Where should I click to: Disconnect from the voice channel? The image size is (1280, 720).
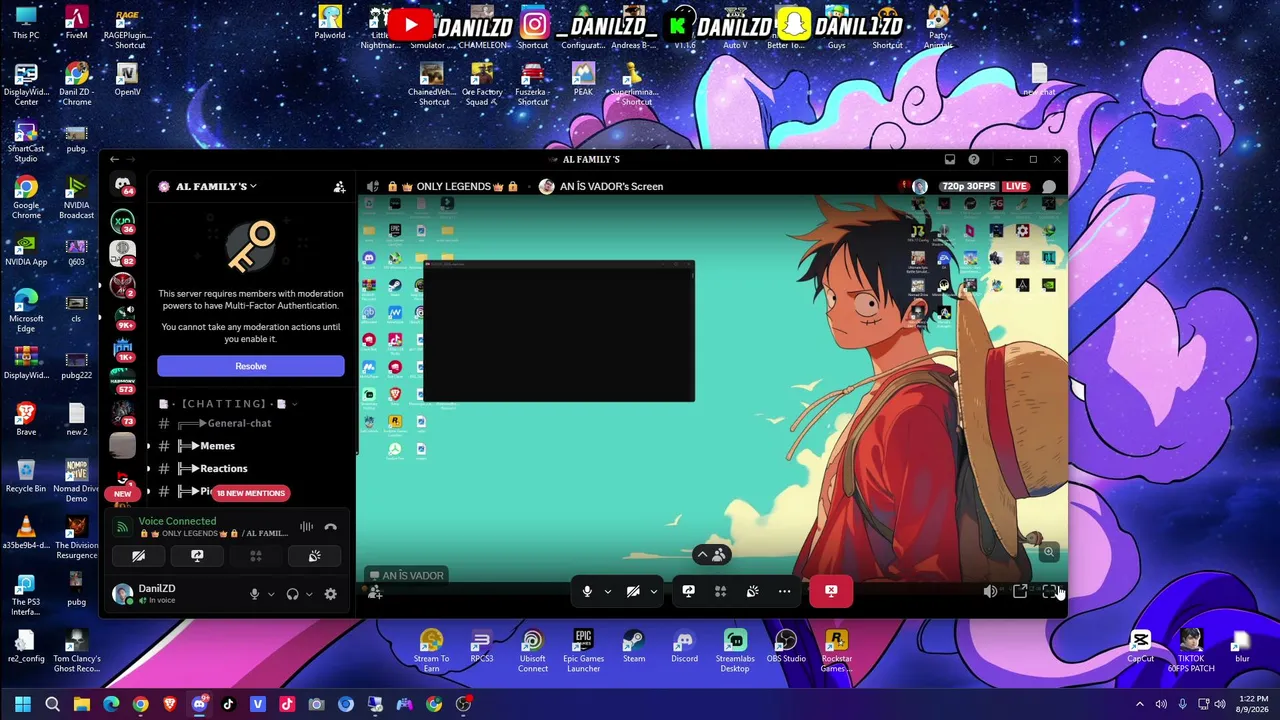click(x=330, y=527)
